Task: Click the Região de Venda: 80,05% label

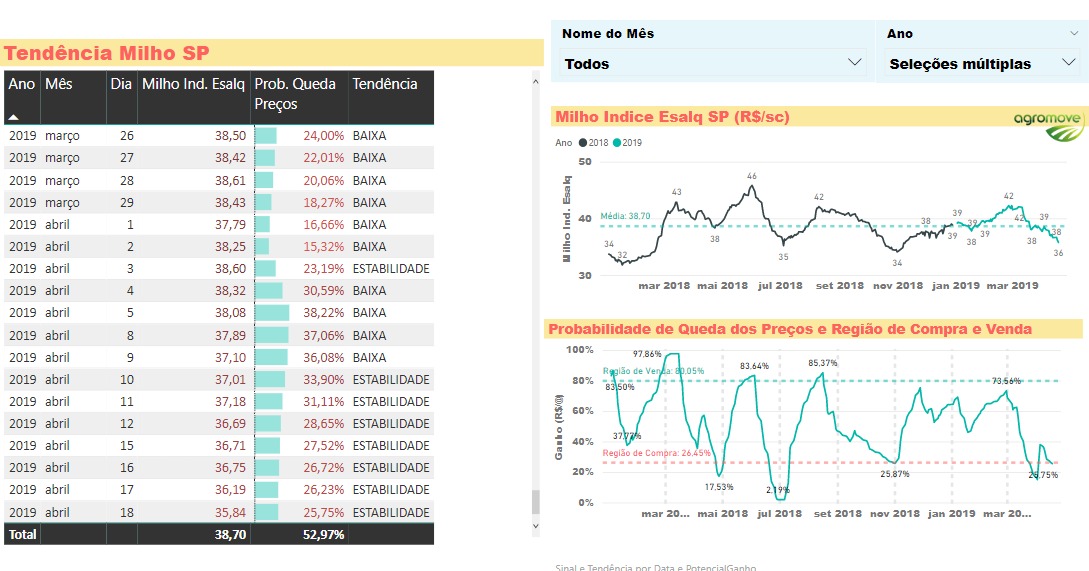Action: tap(653, 371)
